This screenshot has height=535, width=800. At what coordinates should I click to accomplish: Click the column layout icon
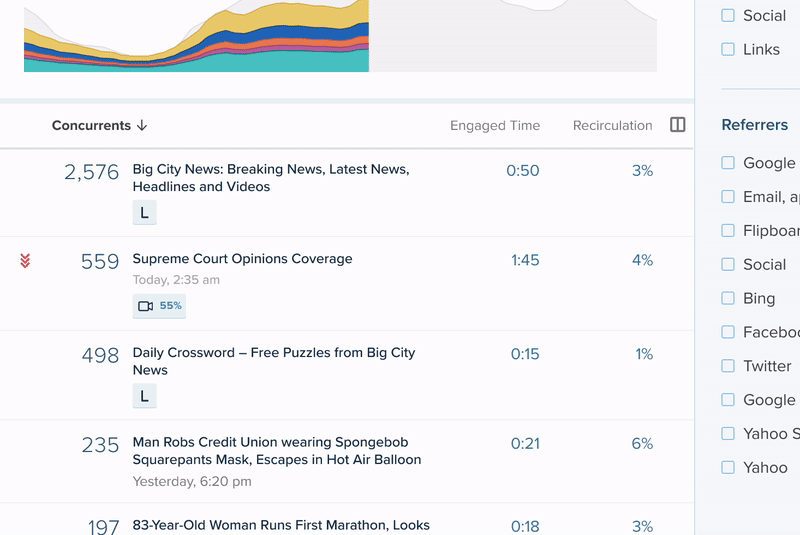click(677, 125)
